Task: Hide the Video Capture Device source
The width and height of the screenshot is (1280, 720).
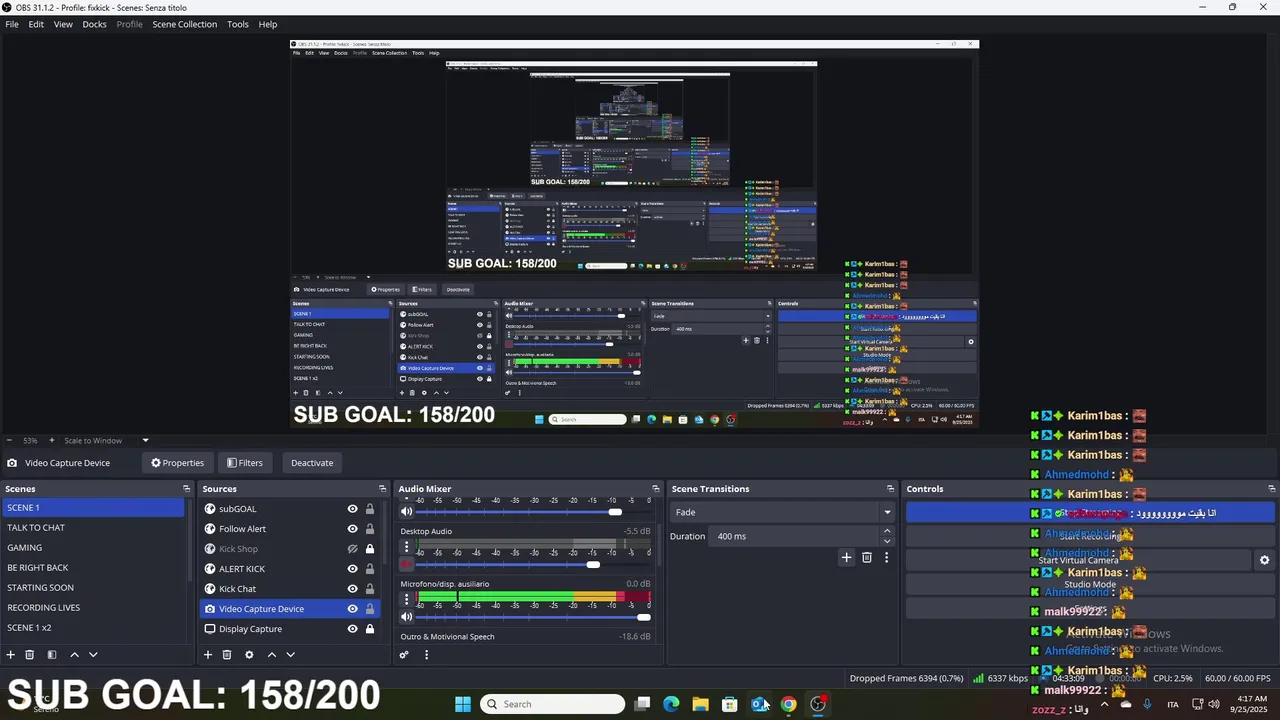Action: (352, 609)
